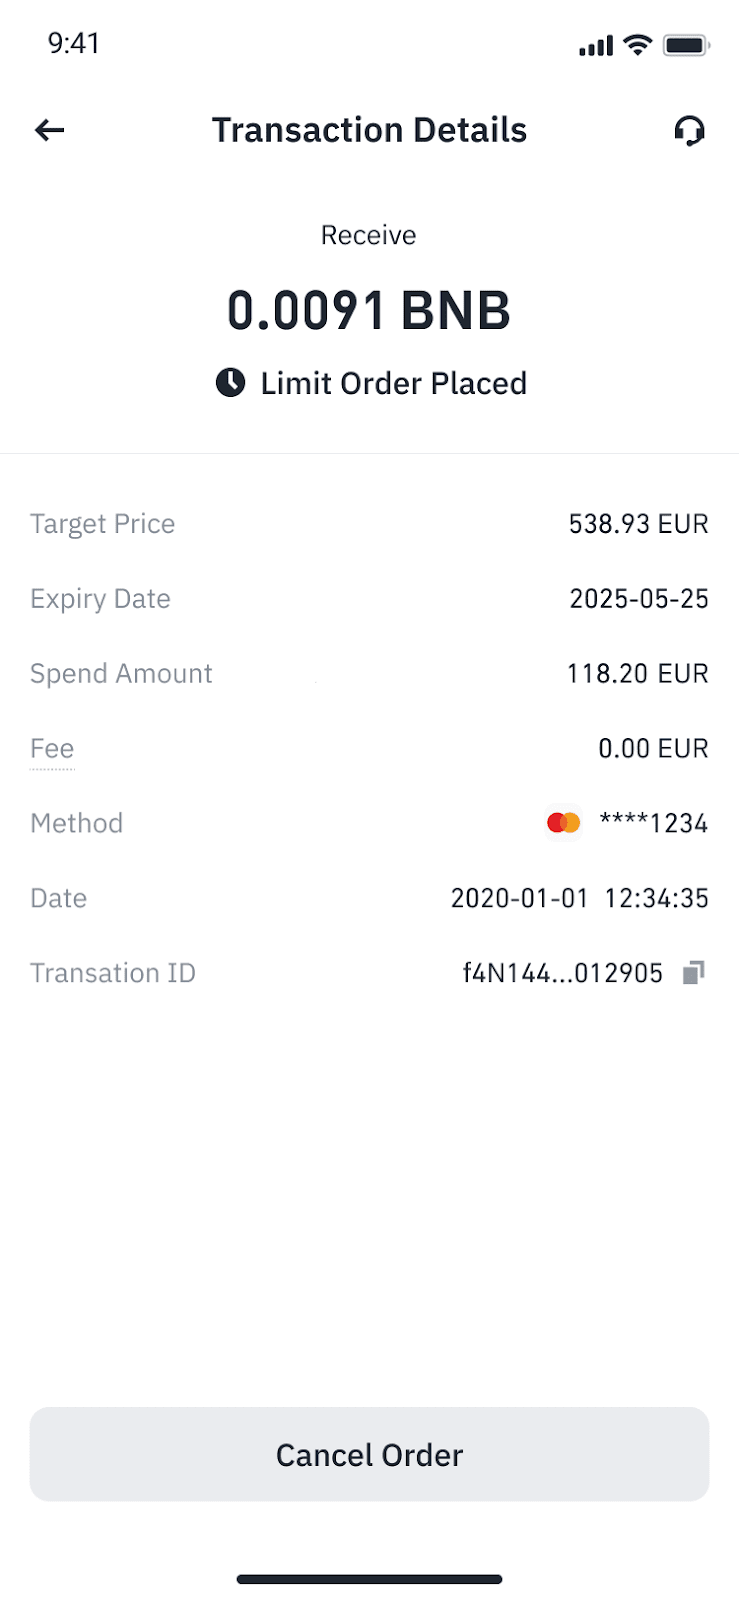Tap the cellular signal bars
Viewport: 739px width, 1600px height.
tap(596, 46)
